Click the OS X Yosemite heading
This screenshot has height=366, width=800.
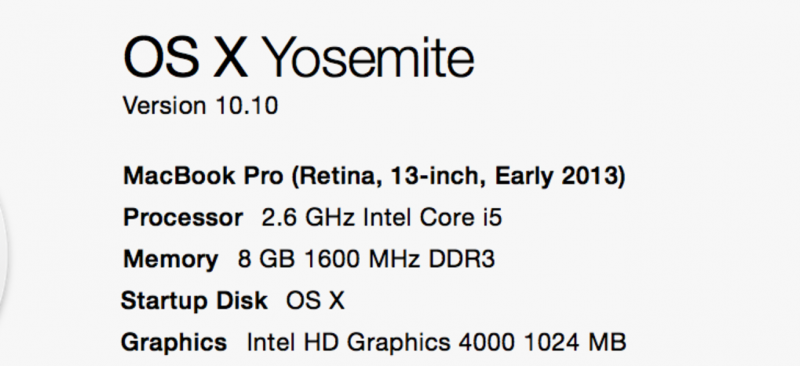click(299, 59)
